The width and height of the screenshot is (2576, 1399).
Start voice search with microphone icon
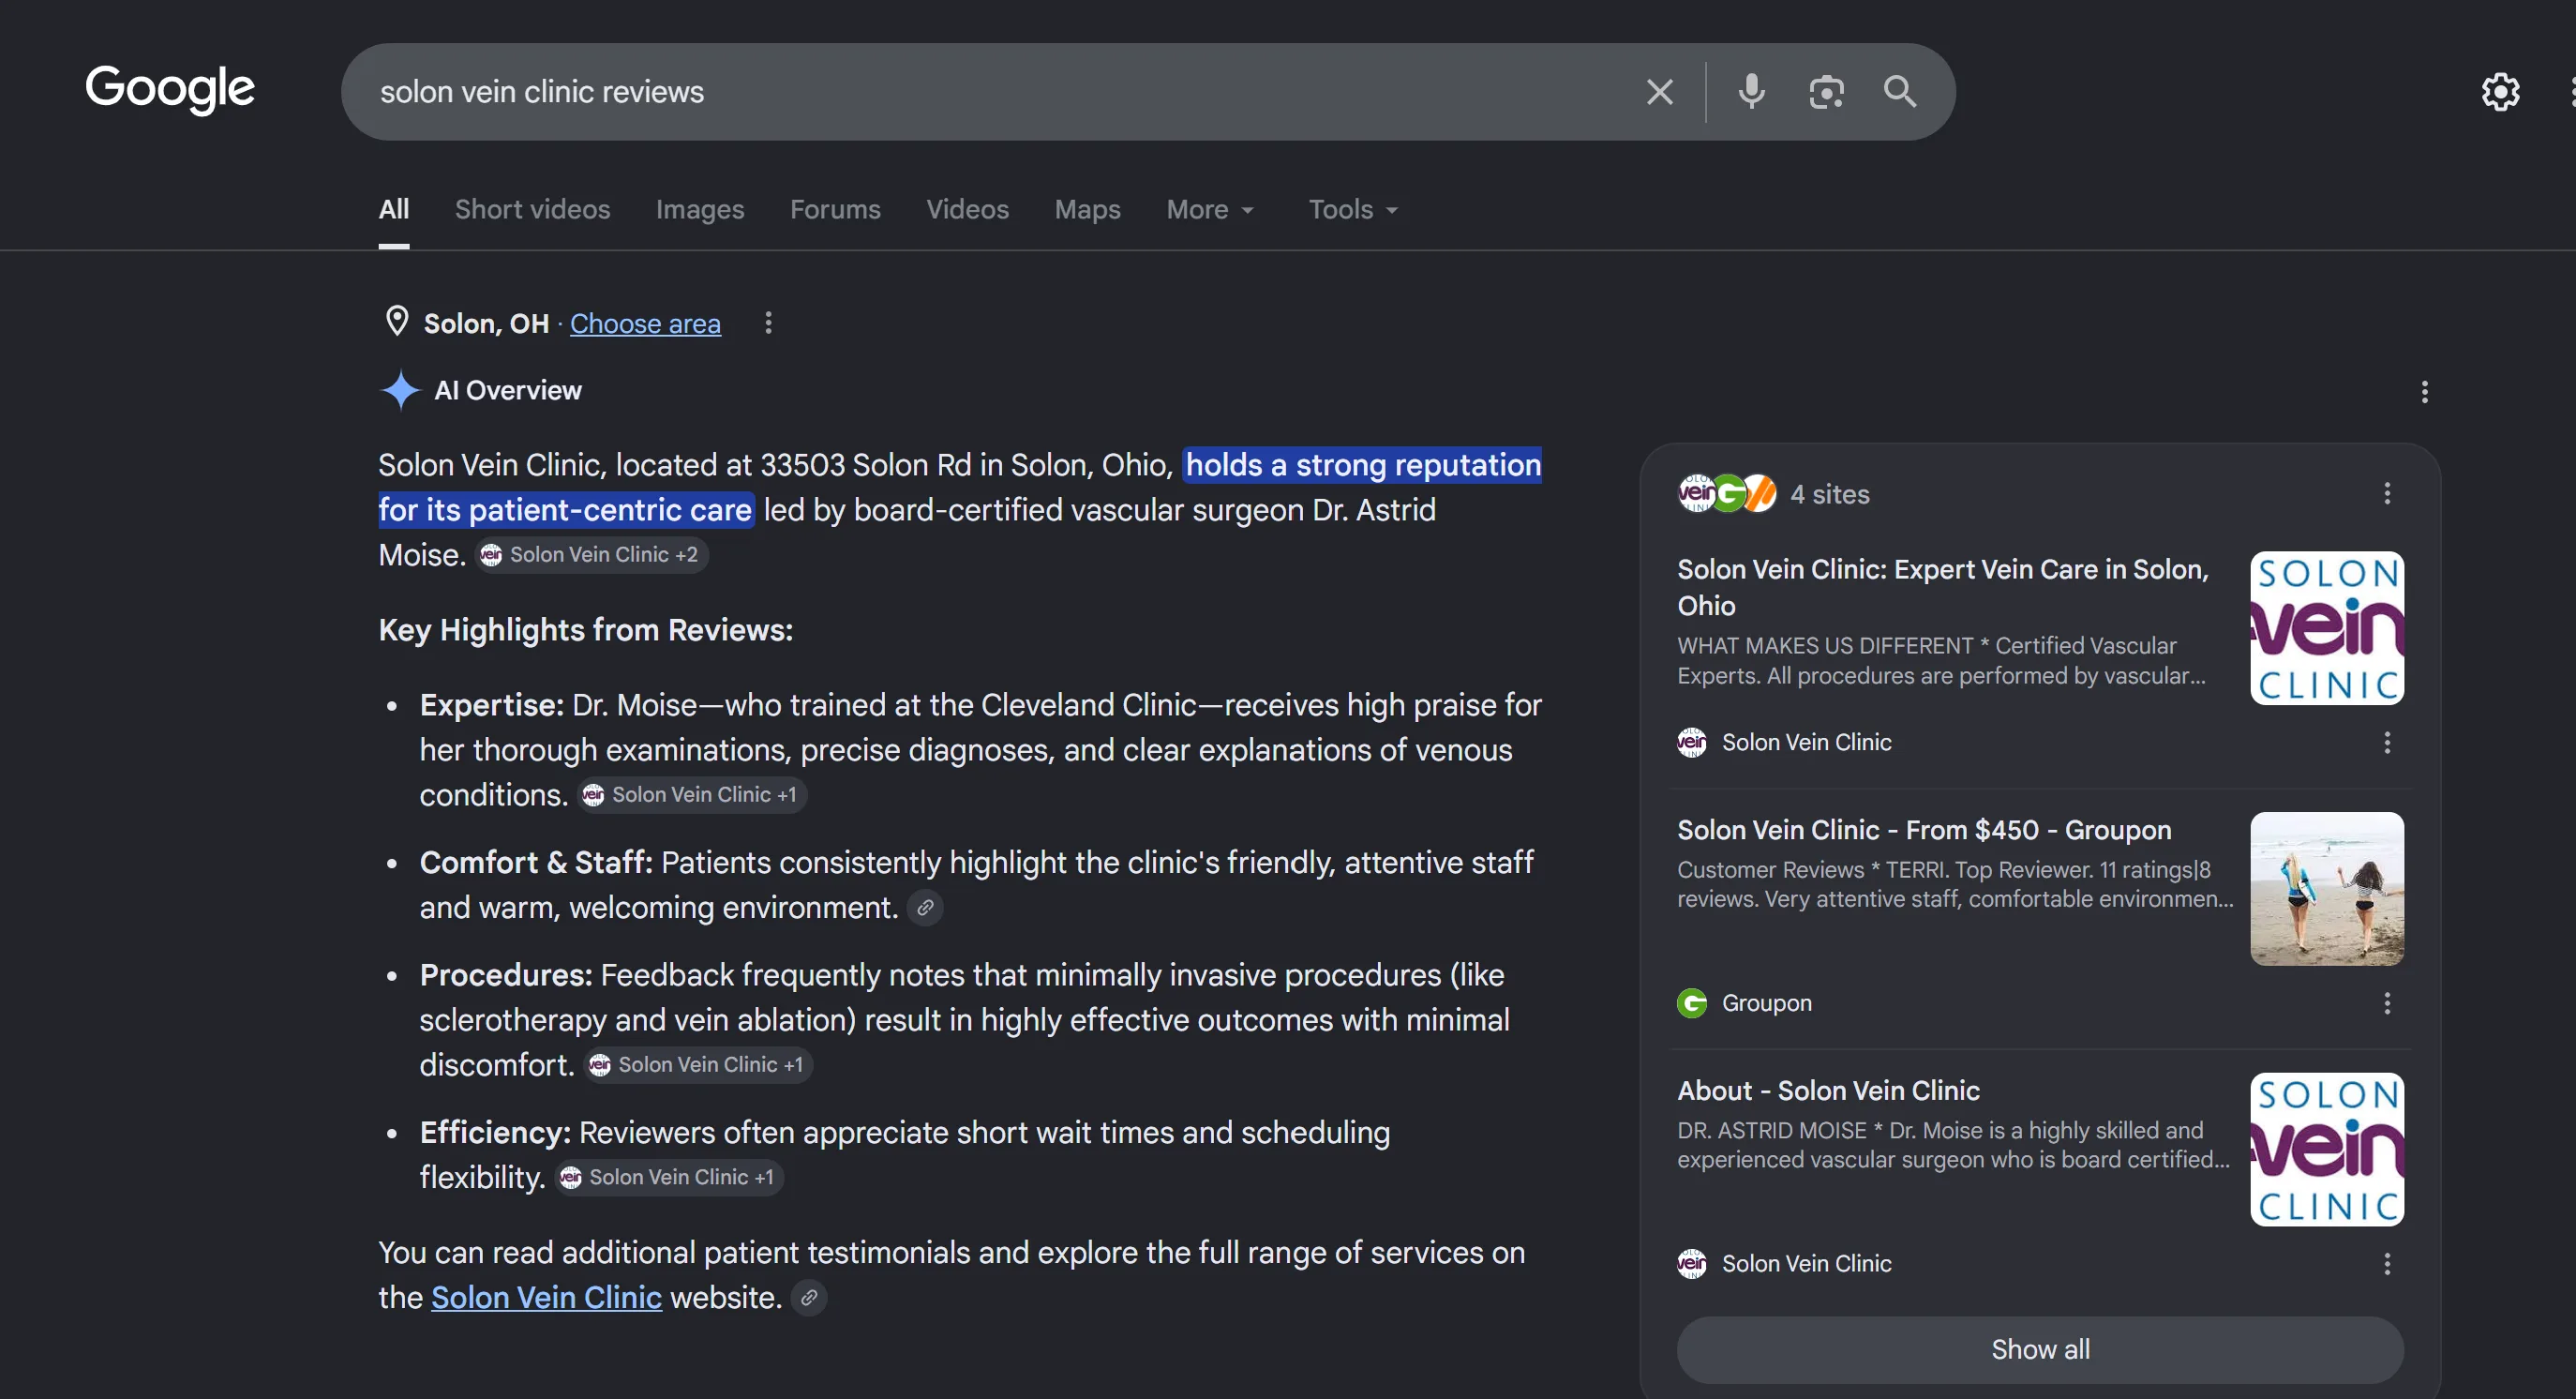pos(1751,92)
